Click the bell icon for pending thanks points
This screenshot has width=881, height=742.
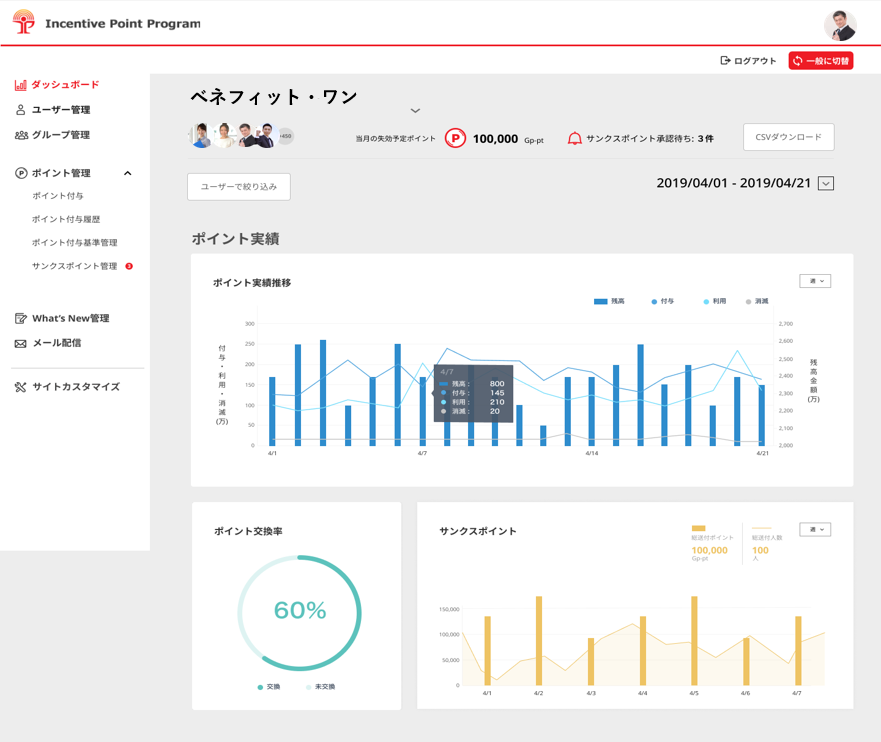(575, 139)
